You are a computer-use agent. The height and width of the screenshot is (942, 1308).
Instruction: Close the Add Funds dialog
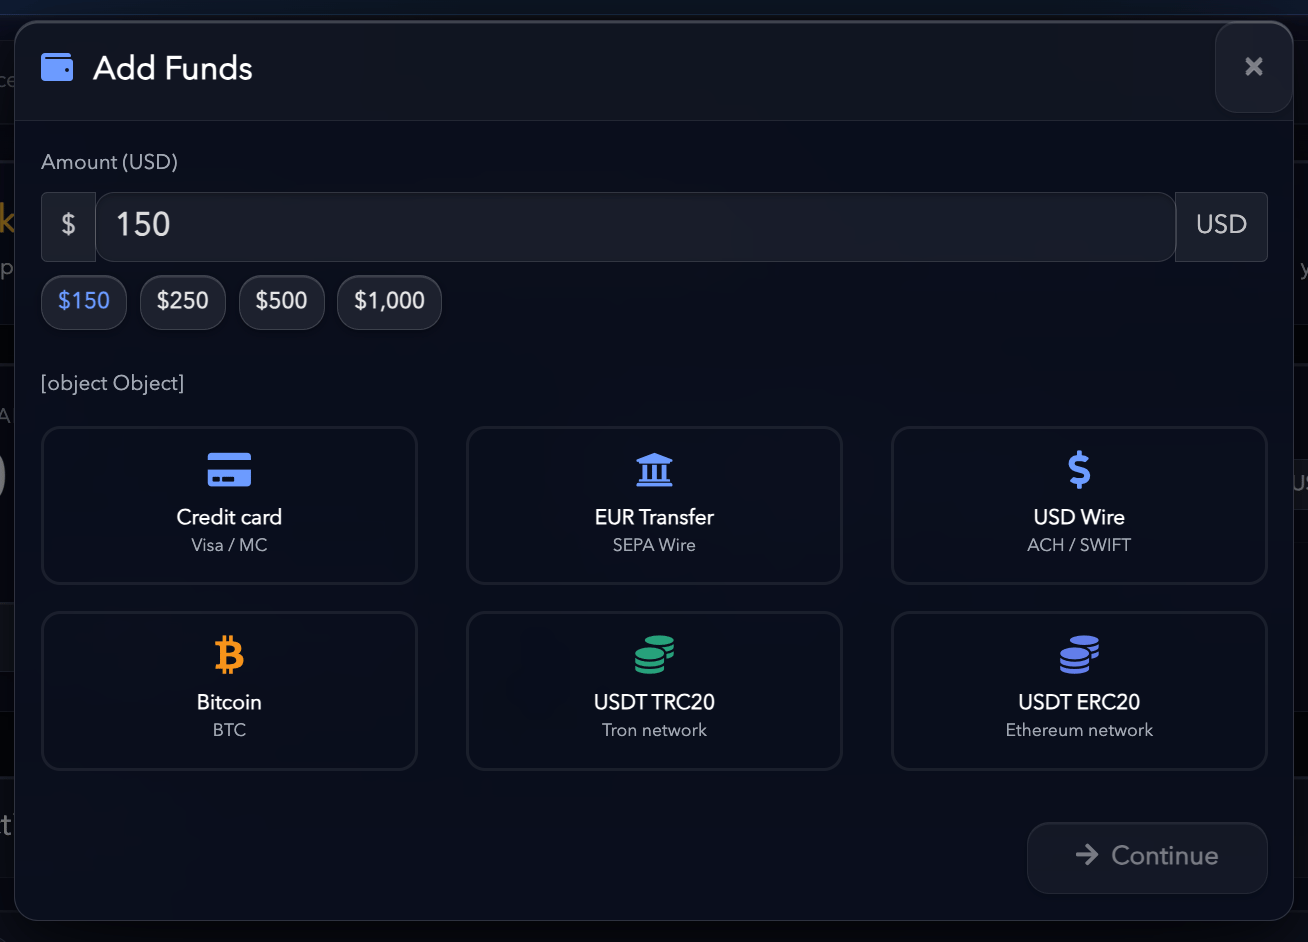click(x=1253, y=67)
